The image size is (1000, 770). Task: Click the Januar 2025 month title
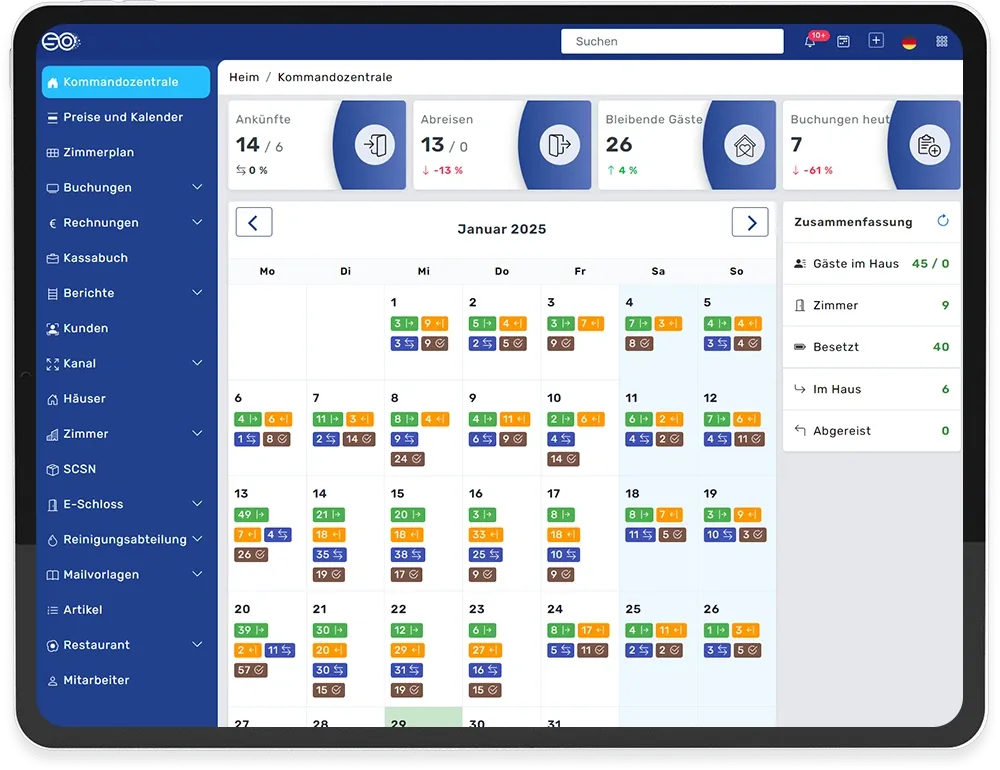point(502,229)
